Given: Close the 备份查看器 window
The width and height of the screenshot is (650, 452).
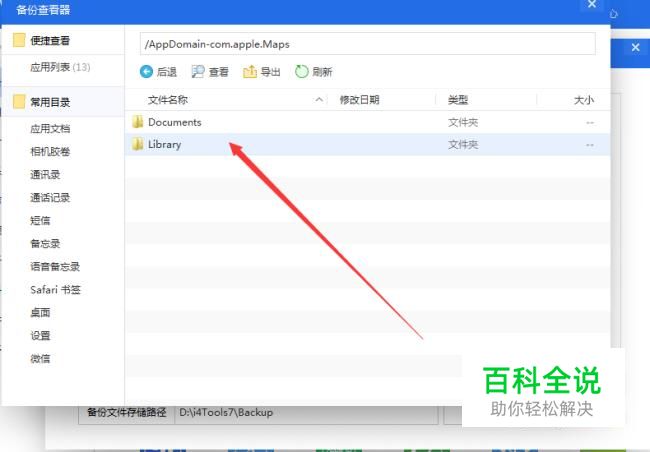Looking at the screenshot, I should click(592, 4).
